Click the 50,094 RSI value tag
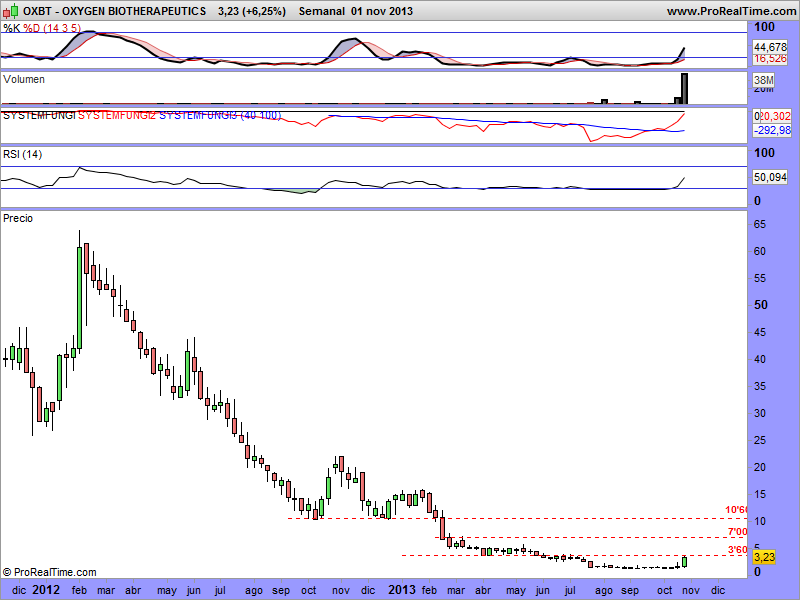This screenshot has width=800, height=600. point(770,176)
